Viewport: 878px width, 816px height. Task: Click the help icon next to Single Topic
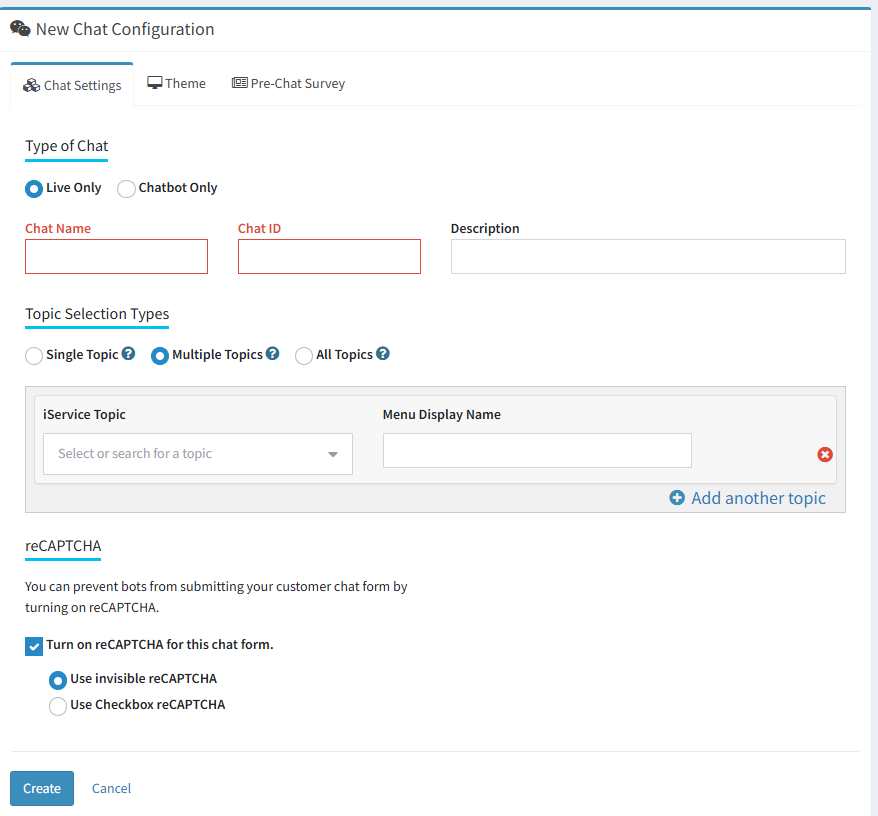128,354
